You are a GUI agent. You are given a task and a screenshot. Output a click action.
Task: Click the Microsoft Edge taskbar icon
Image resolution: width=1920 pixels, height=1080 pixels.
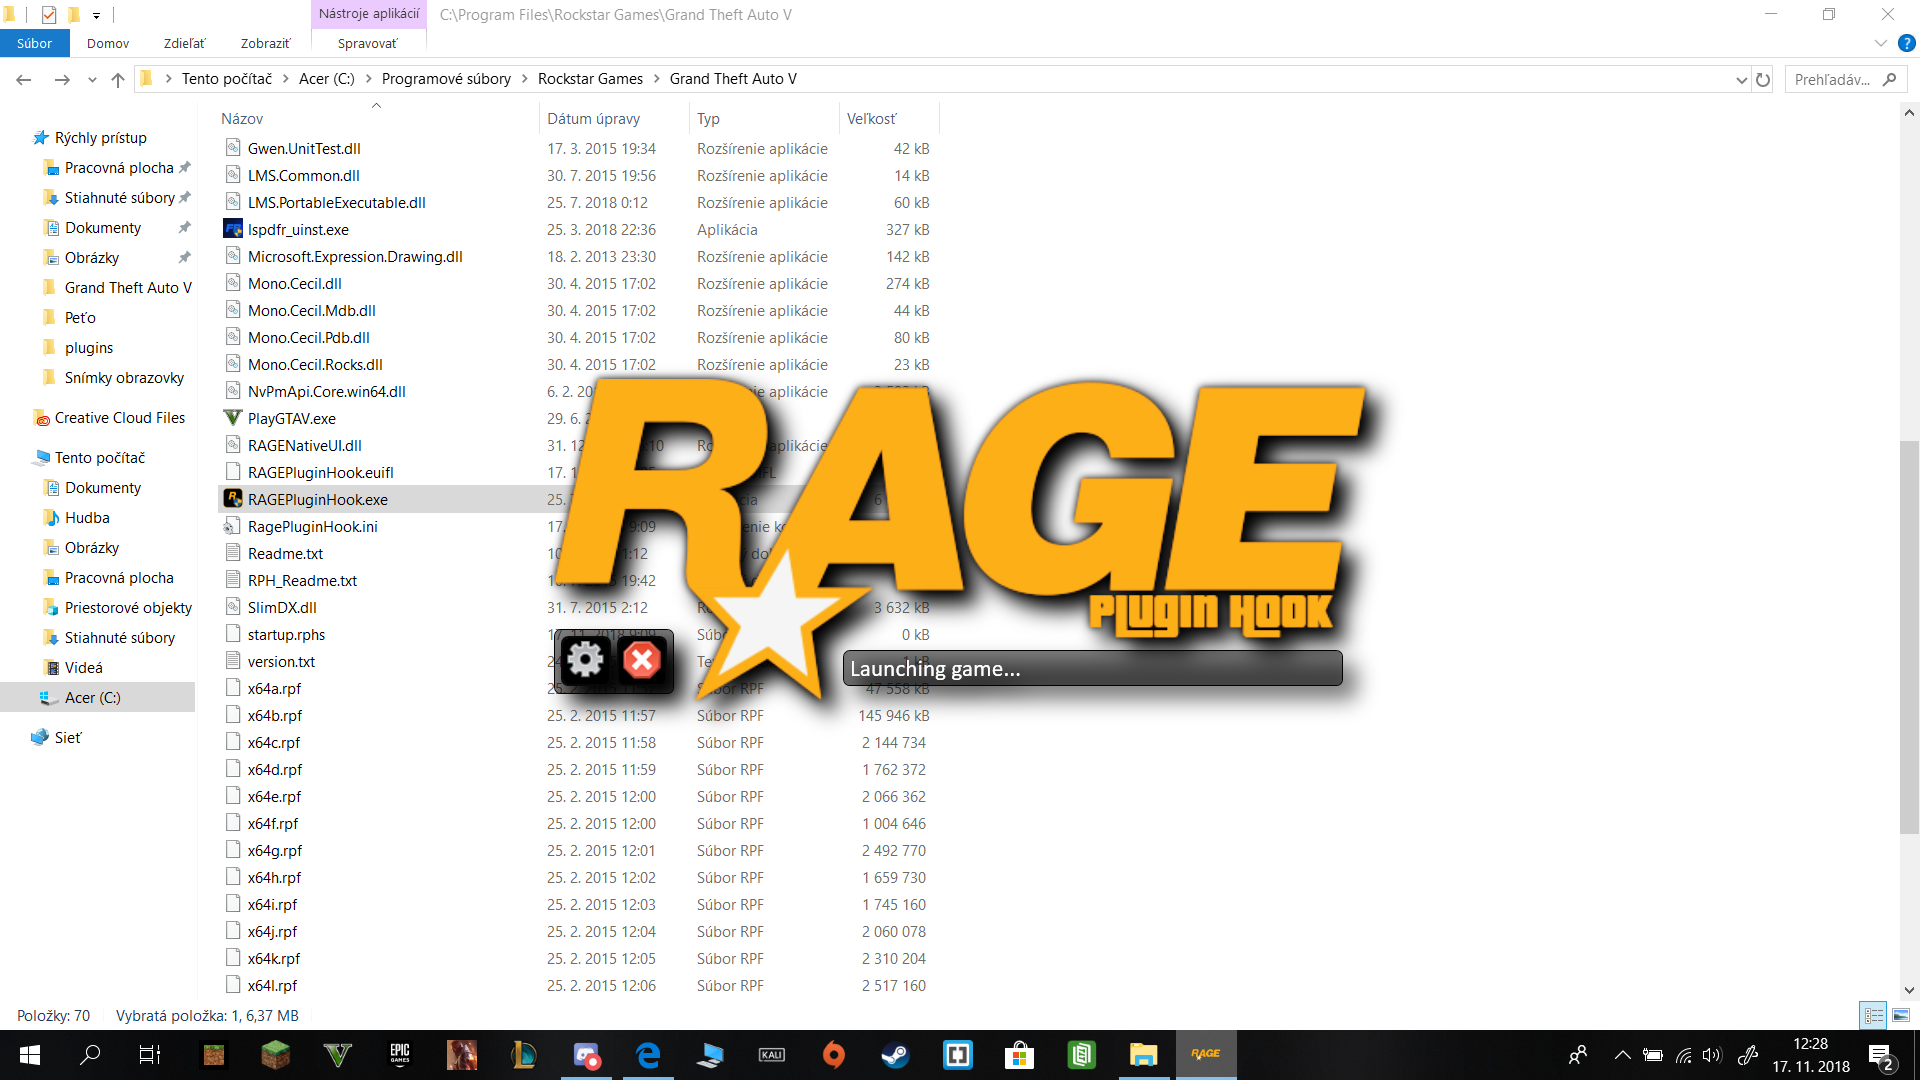tap(648, 1055)
